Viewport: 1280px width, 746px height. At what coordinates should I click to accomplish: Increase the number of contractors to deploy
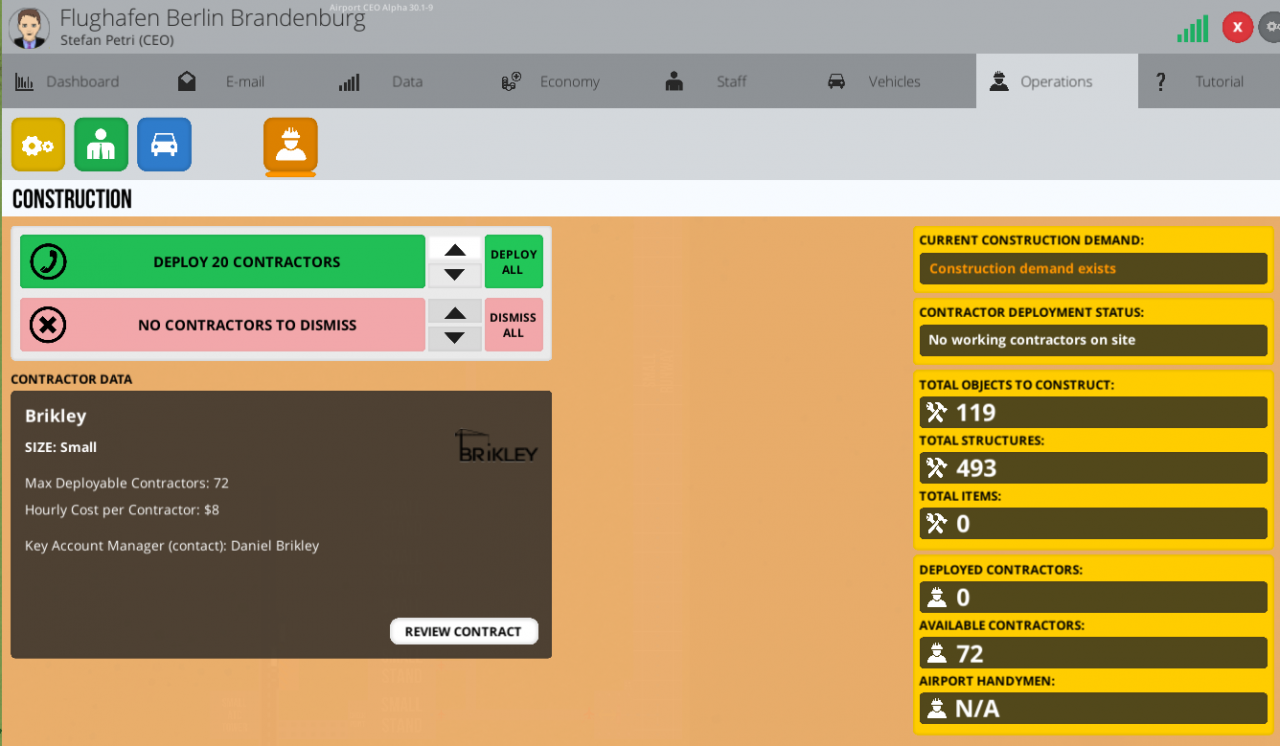click(455, 250)
